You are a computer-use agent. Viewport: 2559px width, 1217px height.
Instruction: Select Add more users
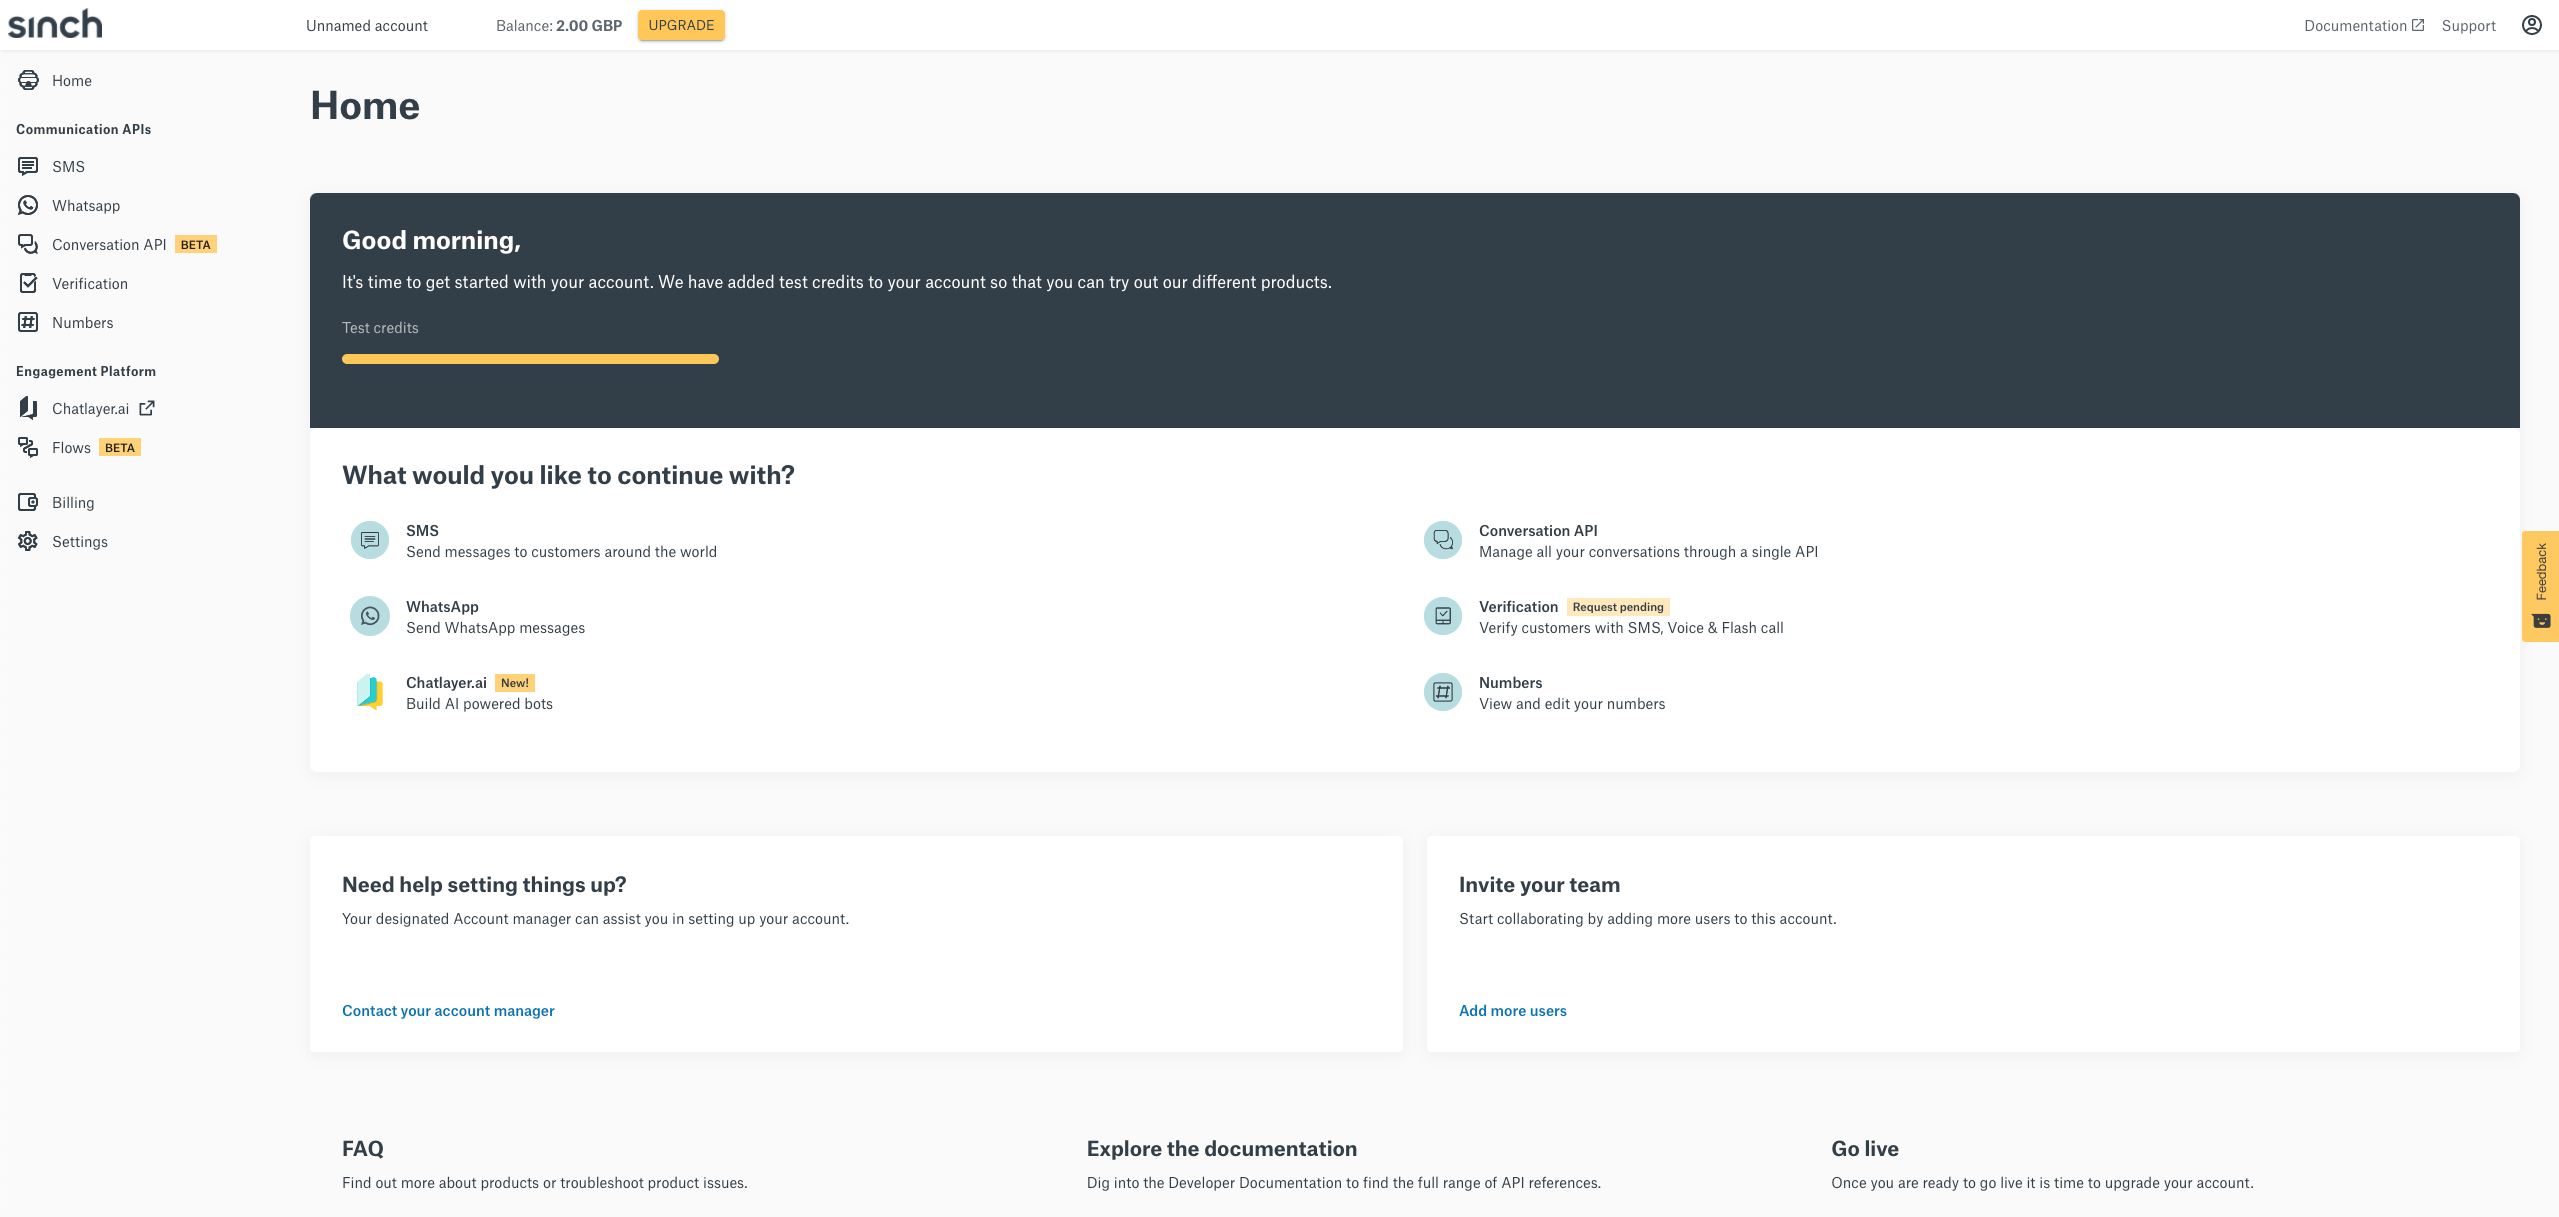click(1512, 1010)
